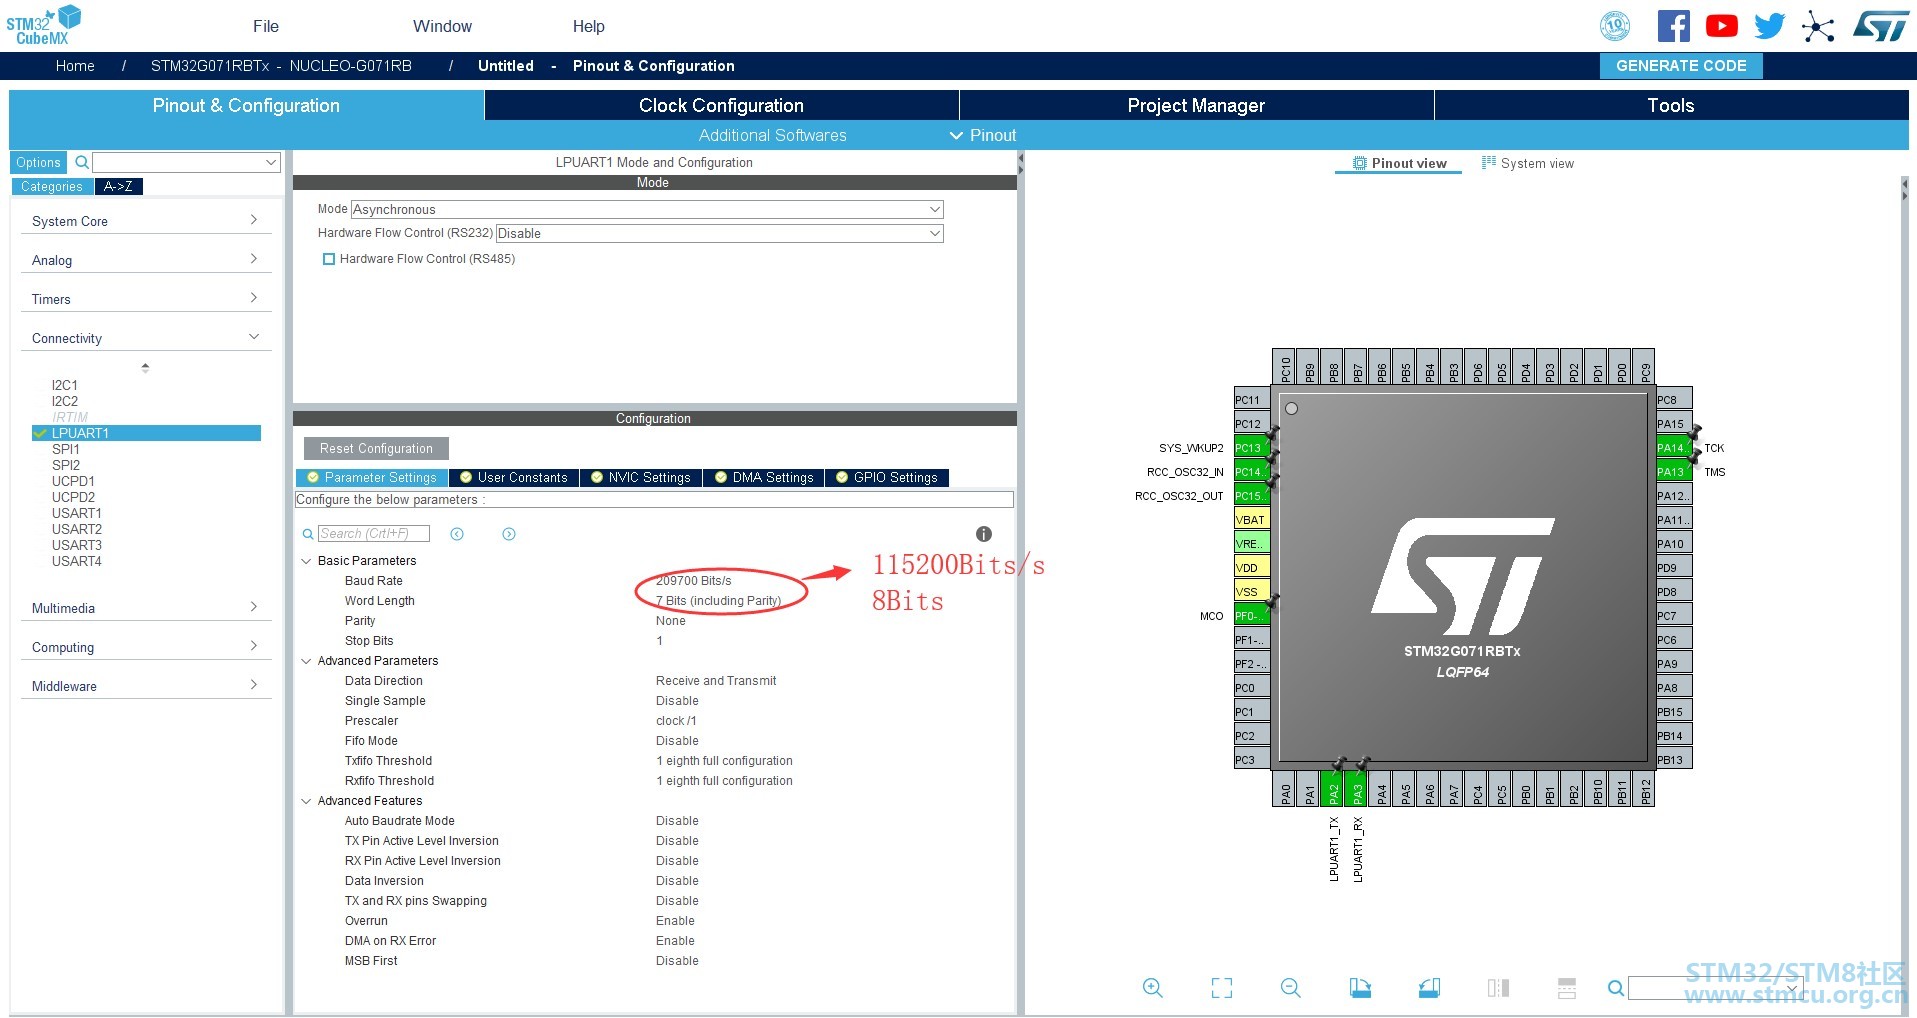The height and width of the screenshot is (1018, 1917).
Task: Click the ST logo icon
Action: tap(1881, 26)
